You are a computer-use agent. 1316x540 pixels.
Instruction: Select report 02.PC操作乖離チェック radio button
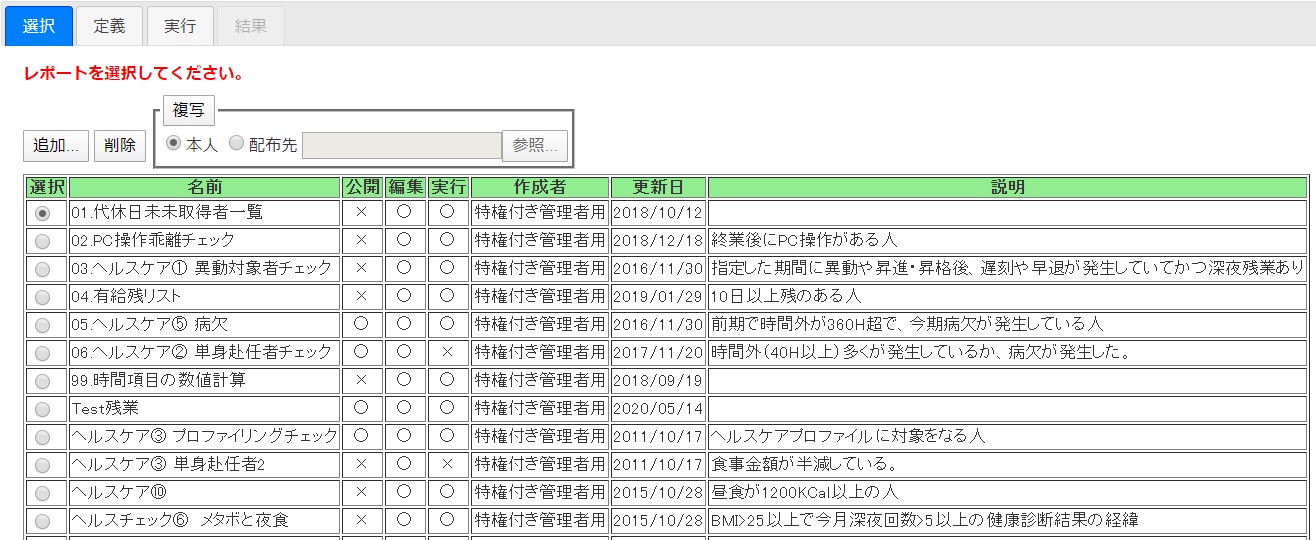click(x=42, y=241)
